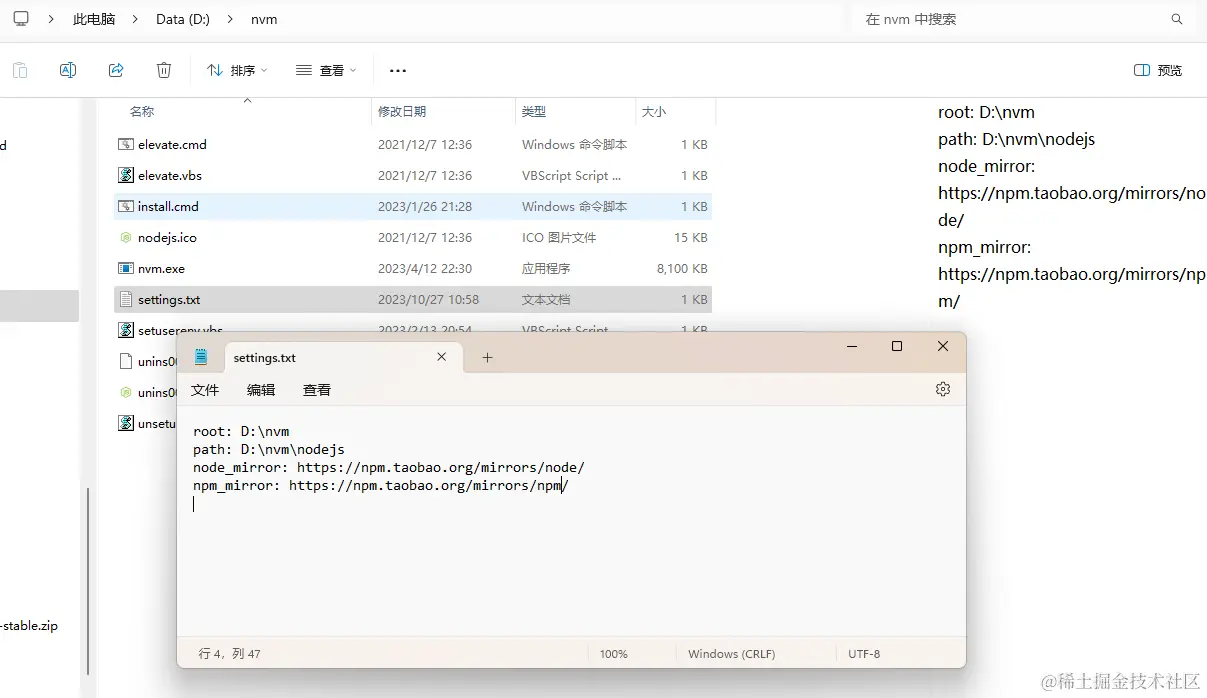Image resolution: width=1207 pixels, height=698 pixels.
Task: Open the 排序 sort dropdown
Action: click(x=237, y=70)
